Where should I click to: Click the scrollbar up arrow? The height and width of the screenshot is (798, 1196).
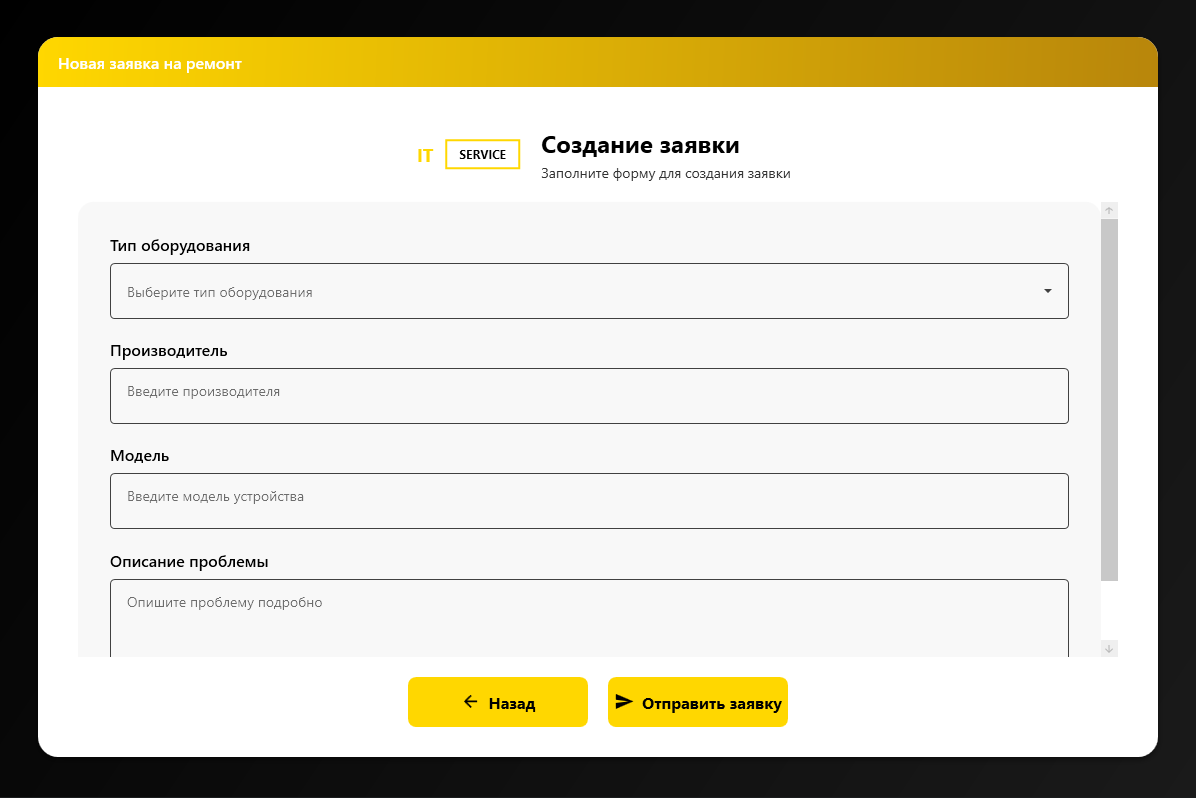pos(1109,209)
